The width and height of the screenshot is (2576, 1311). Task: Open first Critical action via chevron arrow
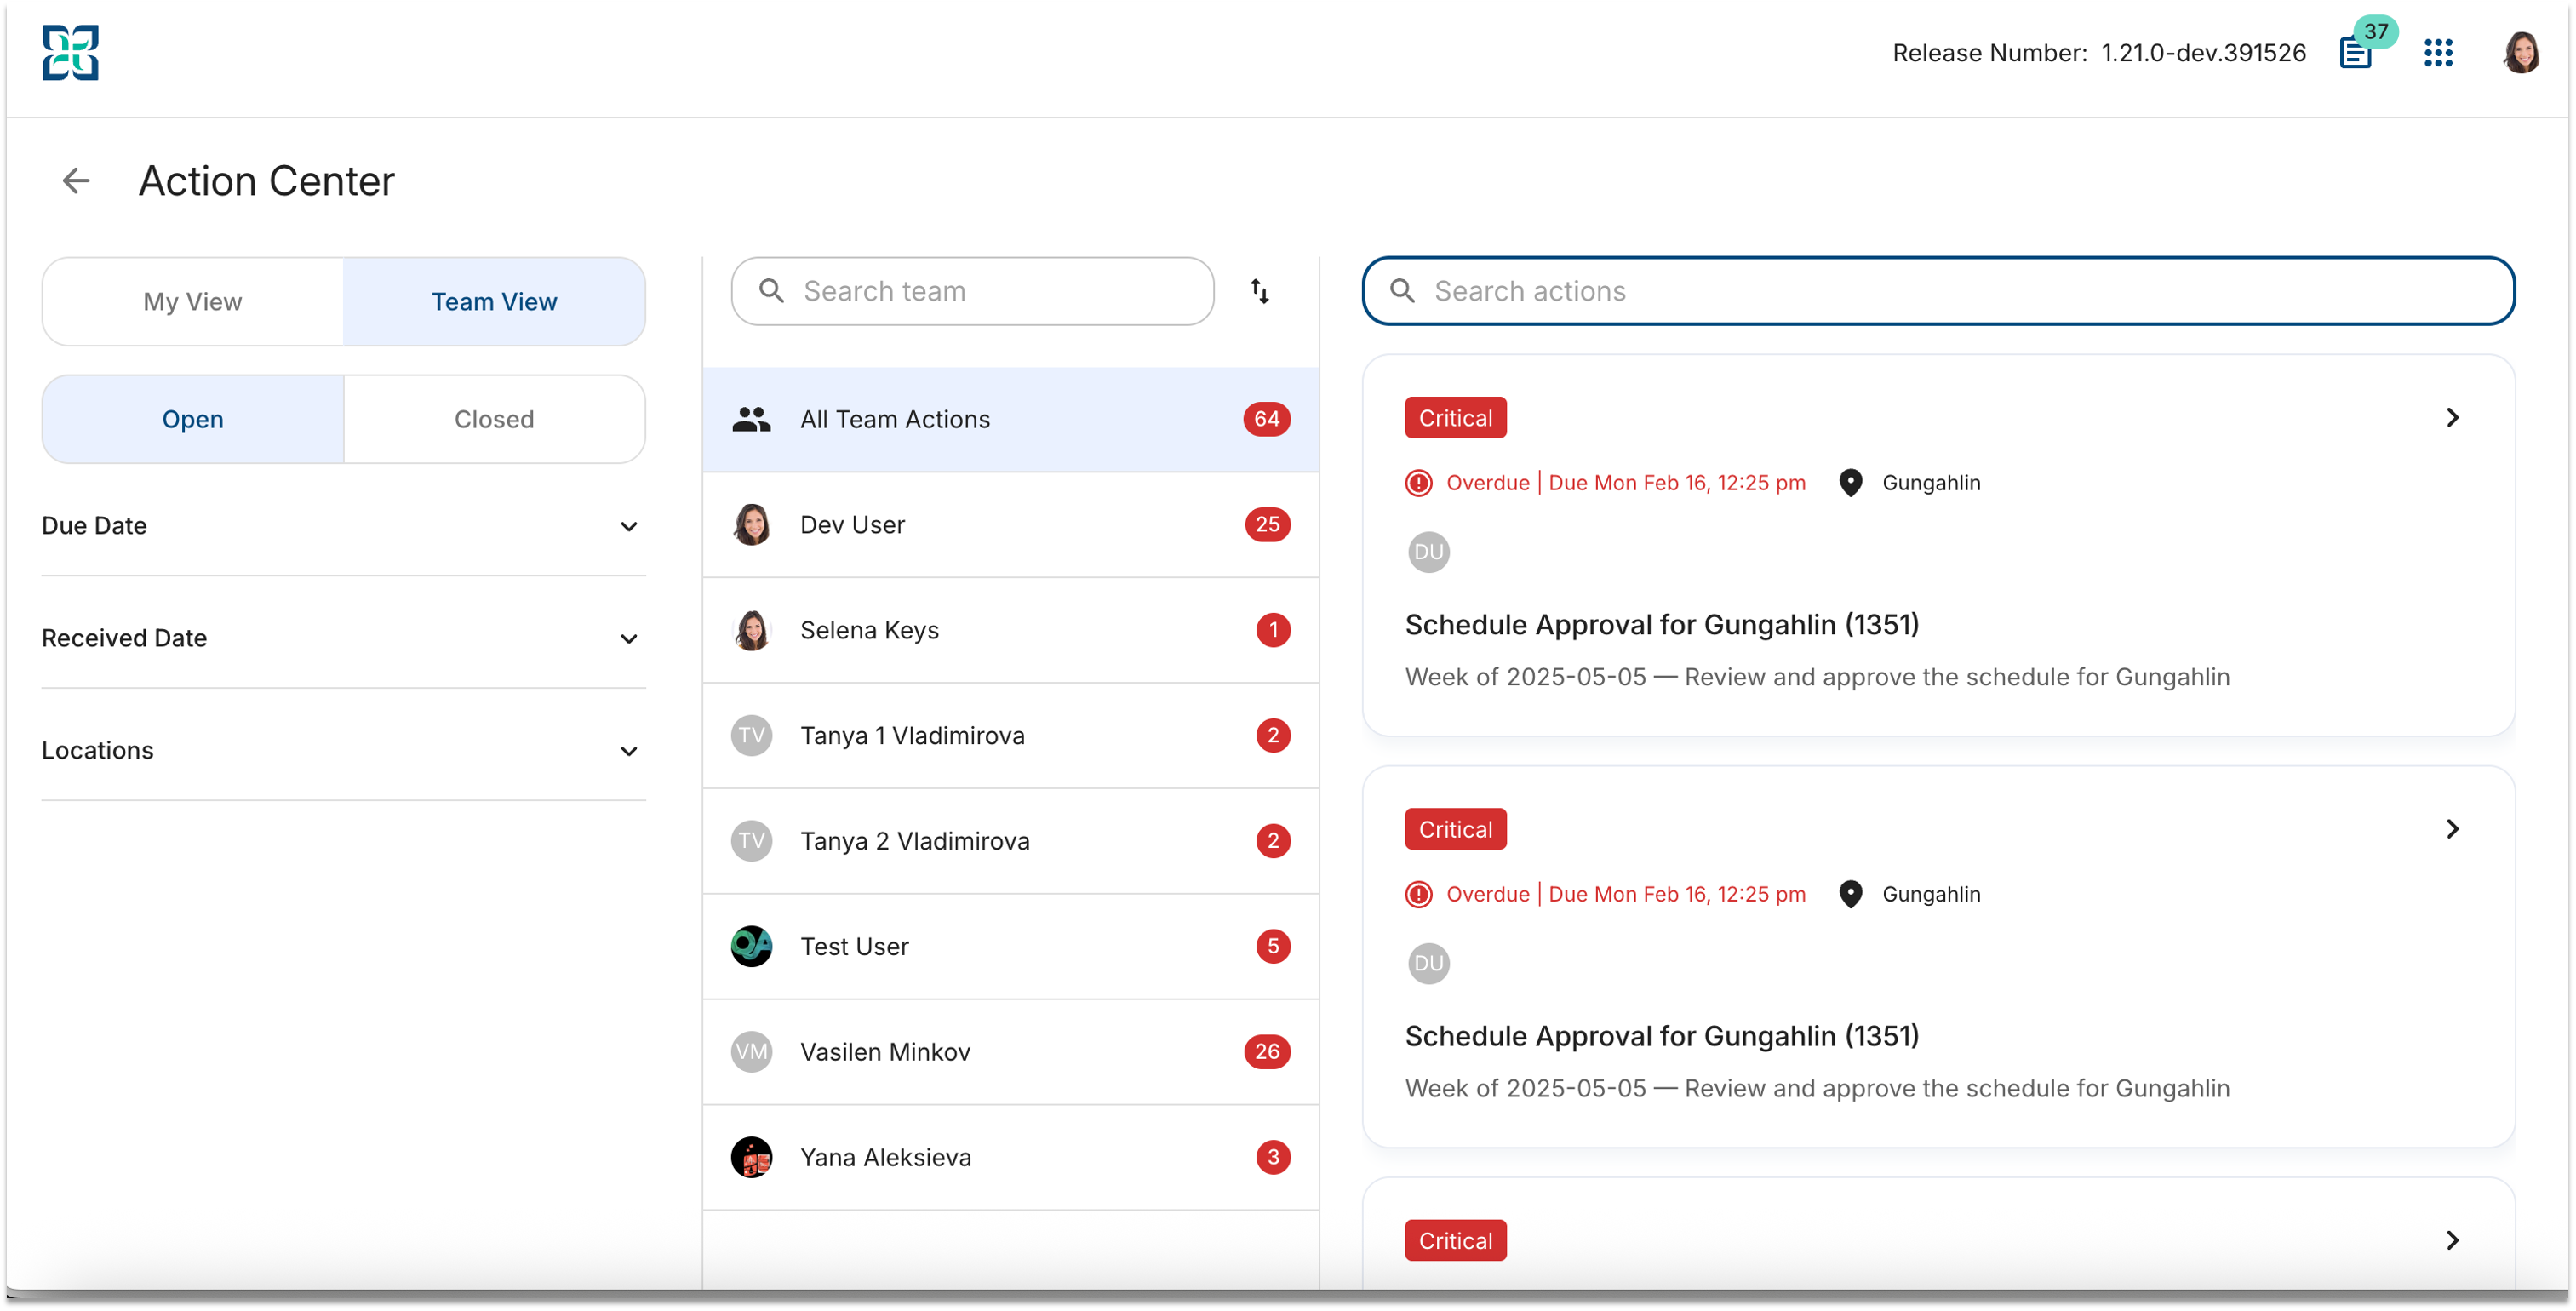point(2452,418)
